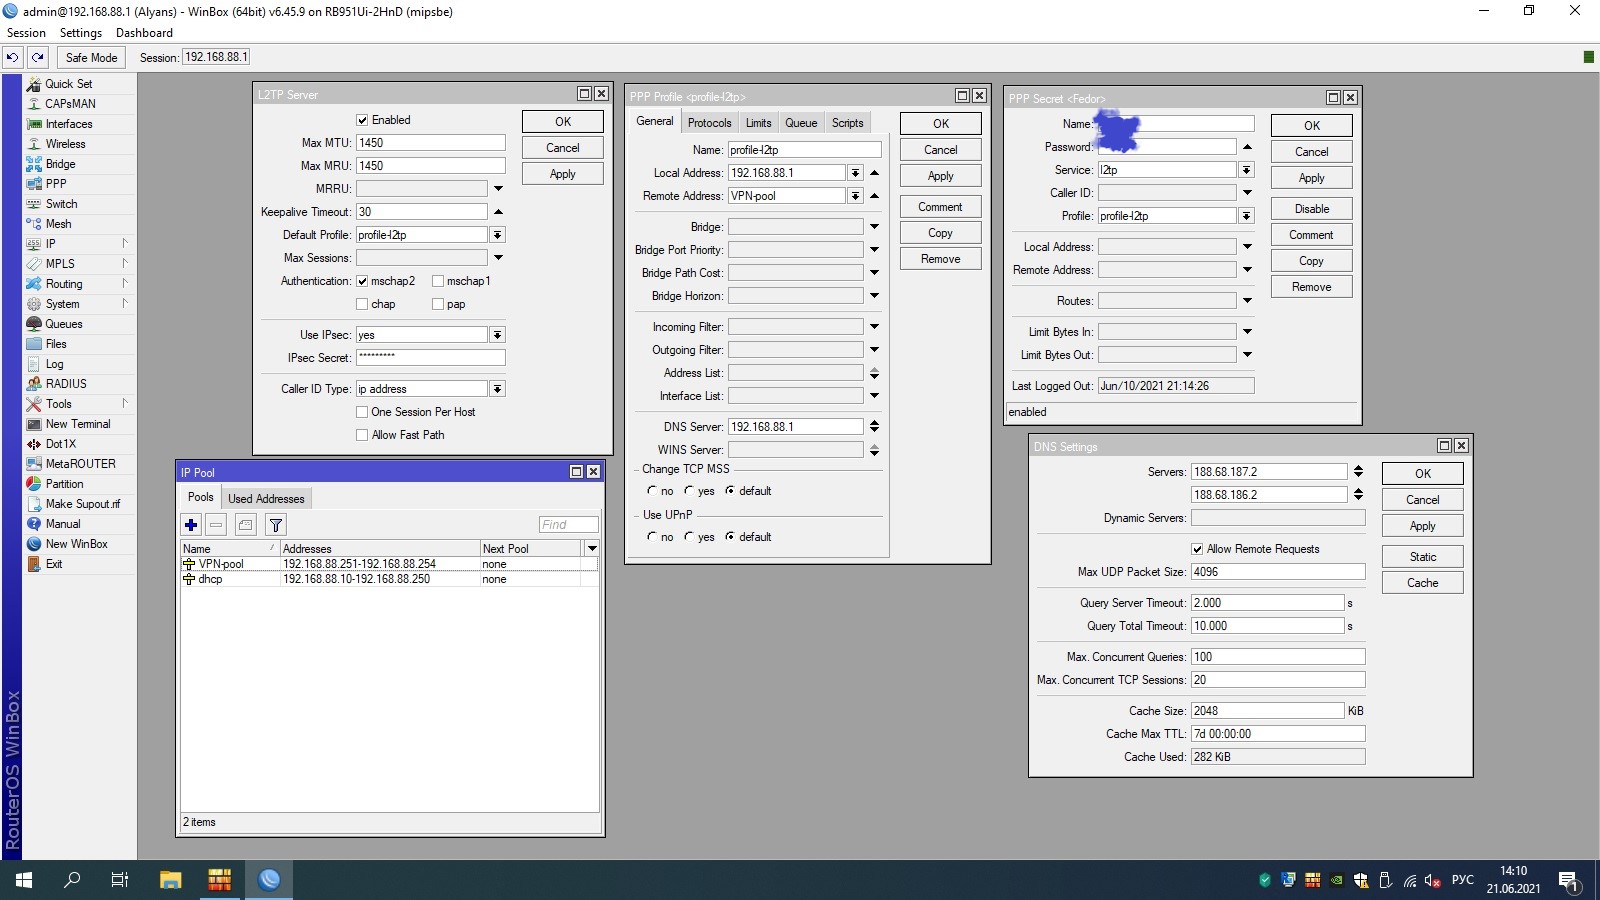Open the PPP sidebar entry
This screenshot has width=1600, height=900.
click(56, 184)
